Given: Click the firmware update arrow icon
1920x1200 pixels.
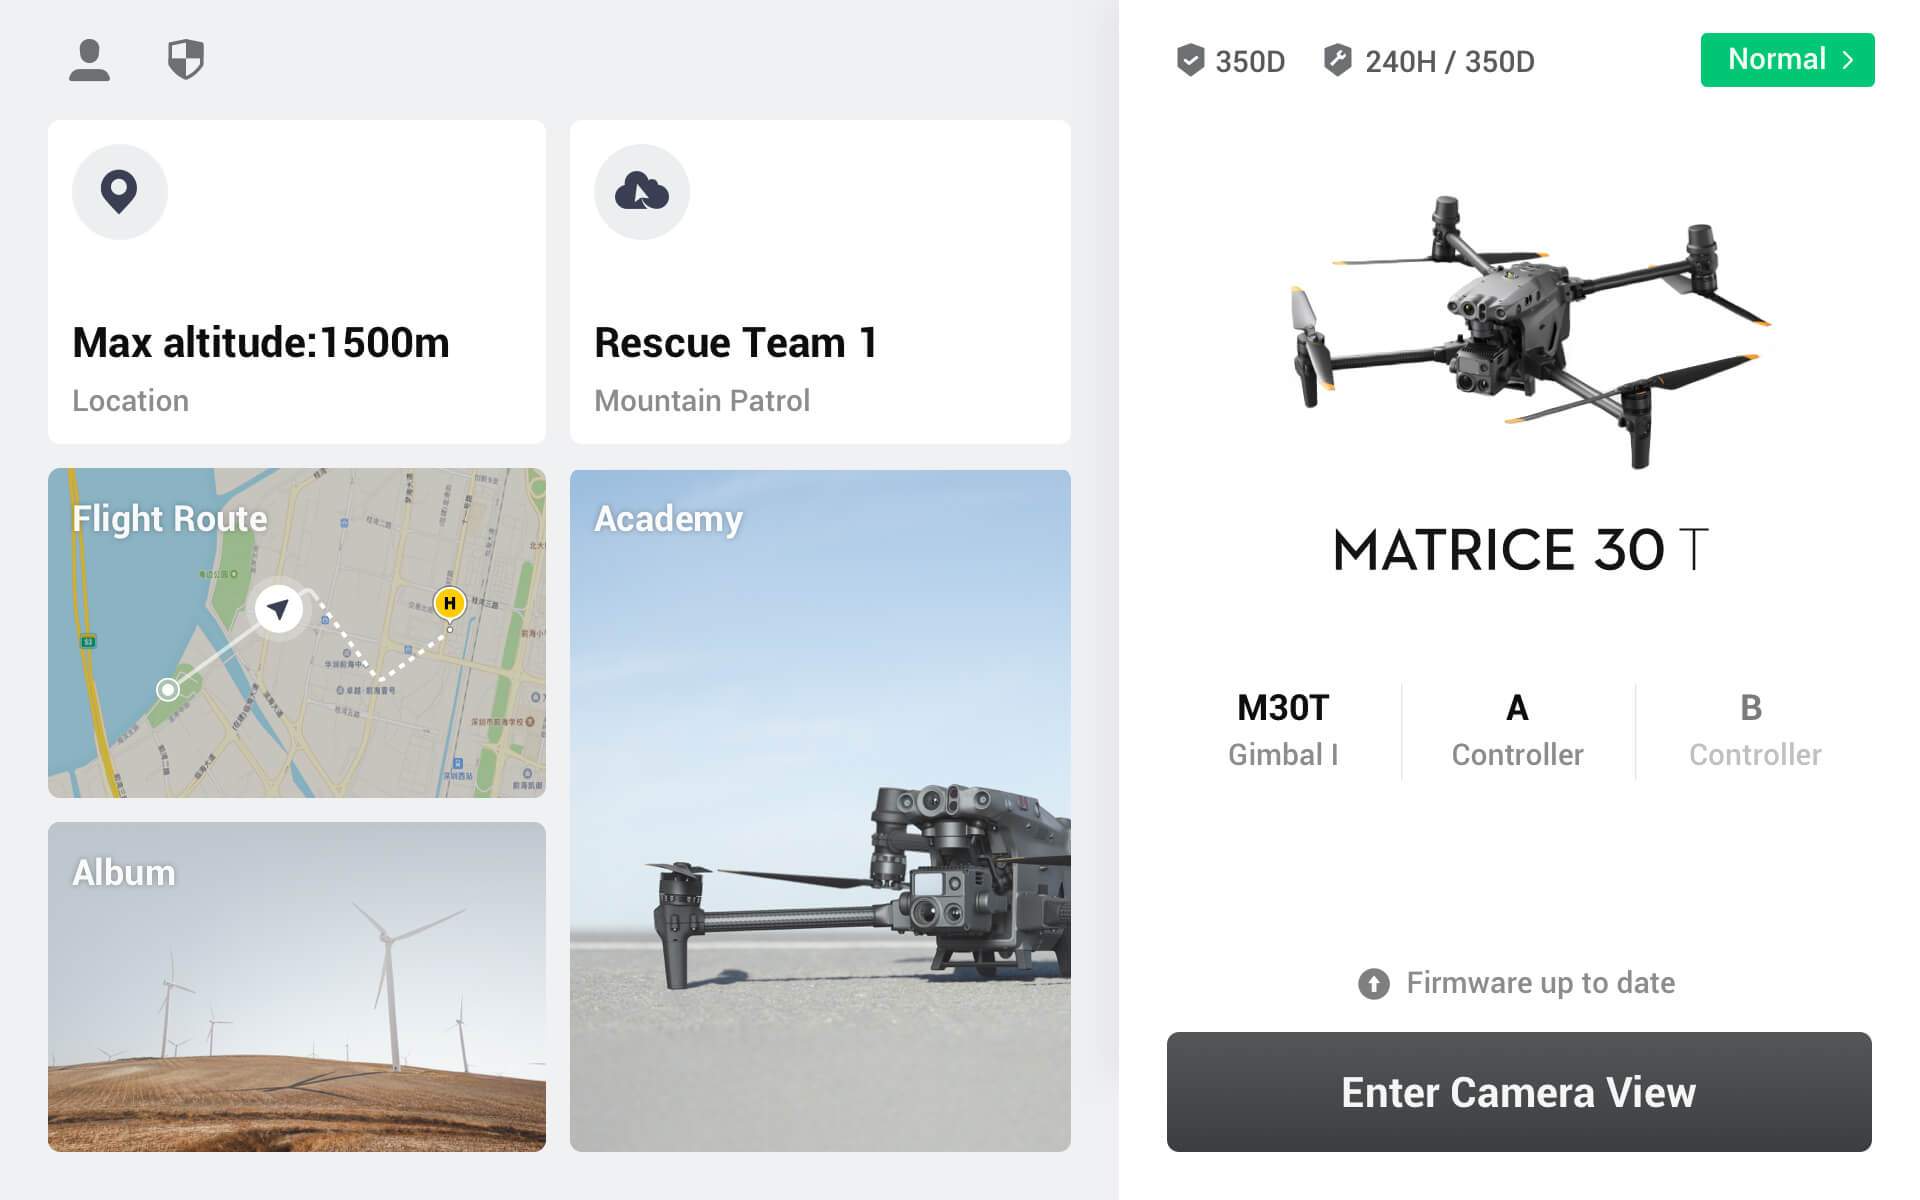Looking at the screenshot, I should click(1373, 984).
